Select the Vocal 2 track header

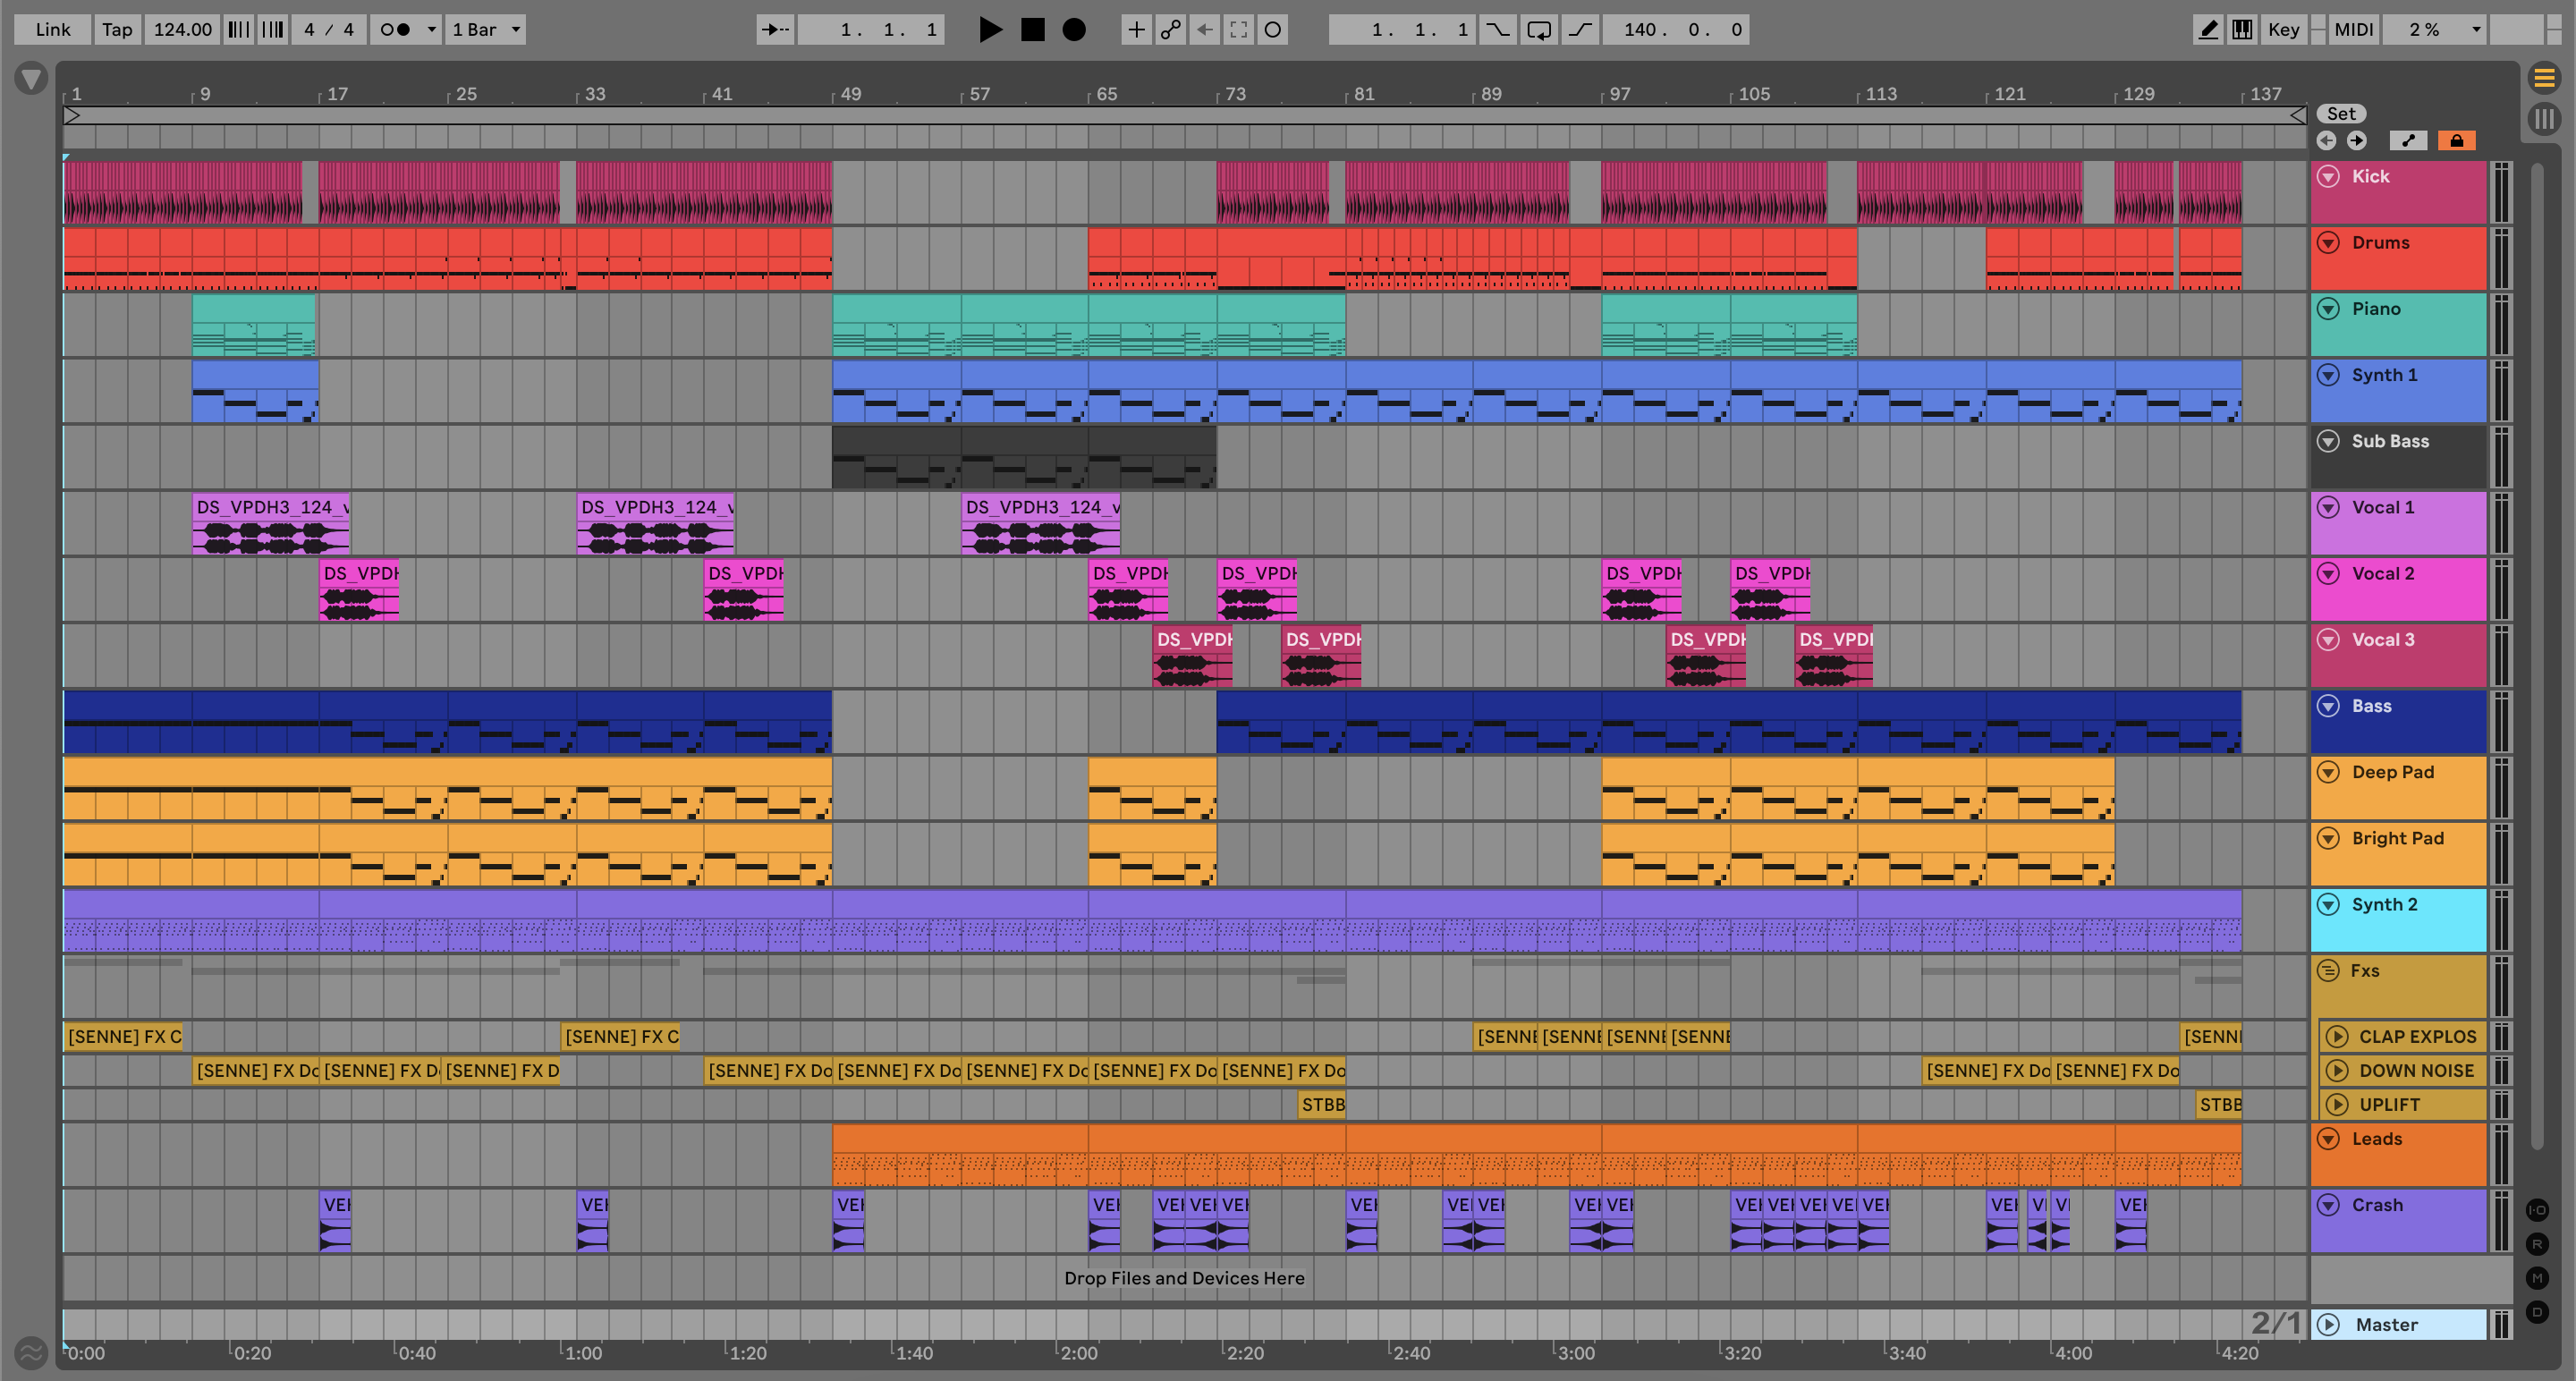click(x=2398, y=589)
